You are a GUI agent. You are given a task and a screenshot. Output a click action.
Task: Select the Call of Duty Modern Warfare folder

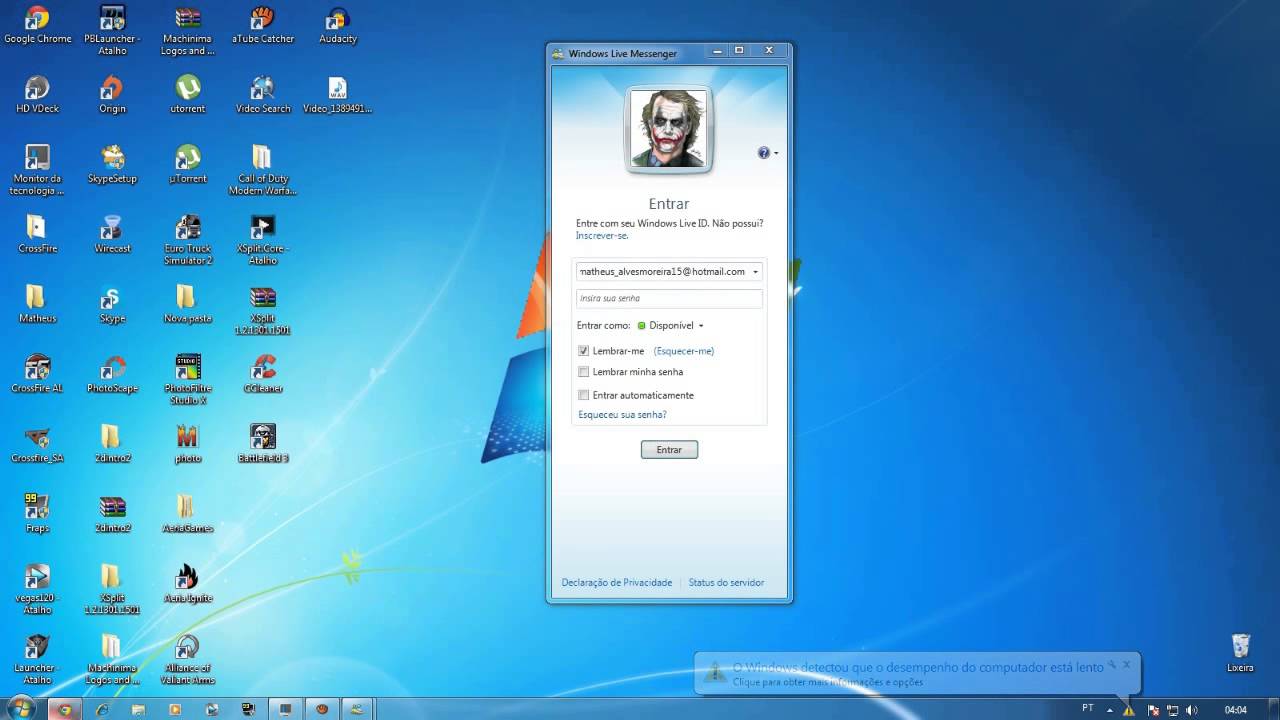pos(262,171)
